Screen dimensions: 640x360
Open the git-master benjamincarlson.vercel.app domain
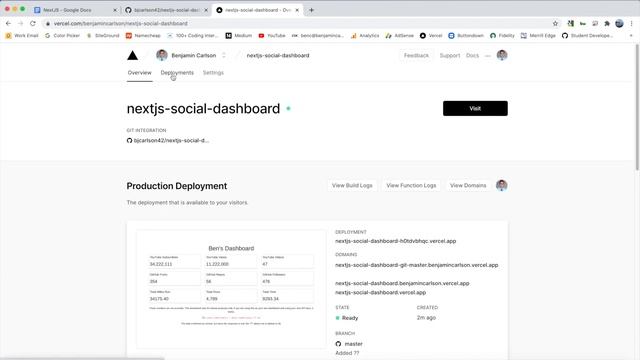[x=416, y=265]
